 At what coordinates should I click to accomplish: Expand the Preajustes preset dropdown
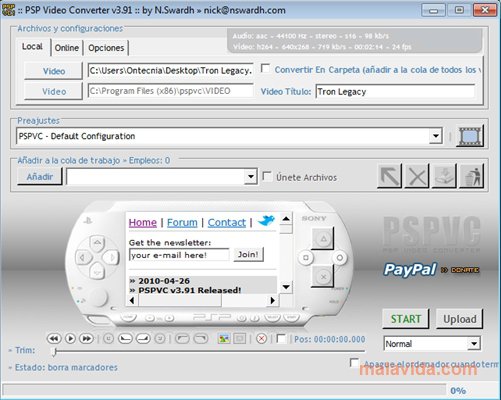pyautogui.click(x=435, y=136)
